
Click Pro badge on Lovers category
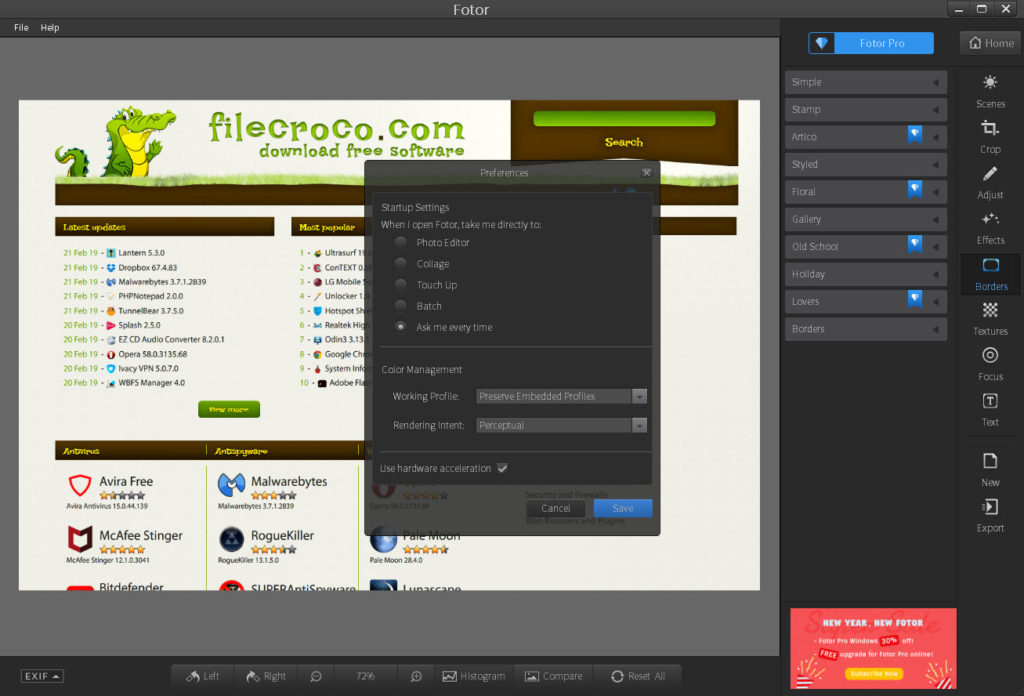915,299
